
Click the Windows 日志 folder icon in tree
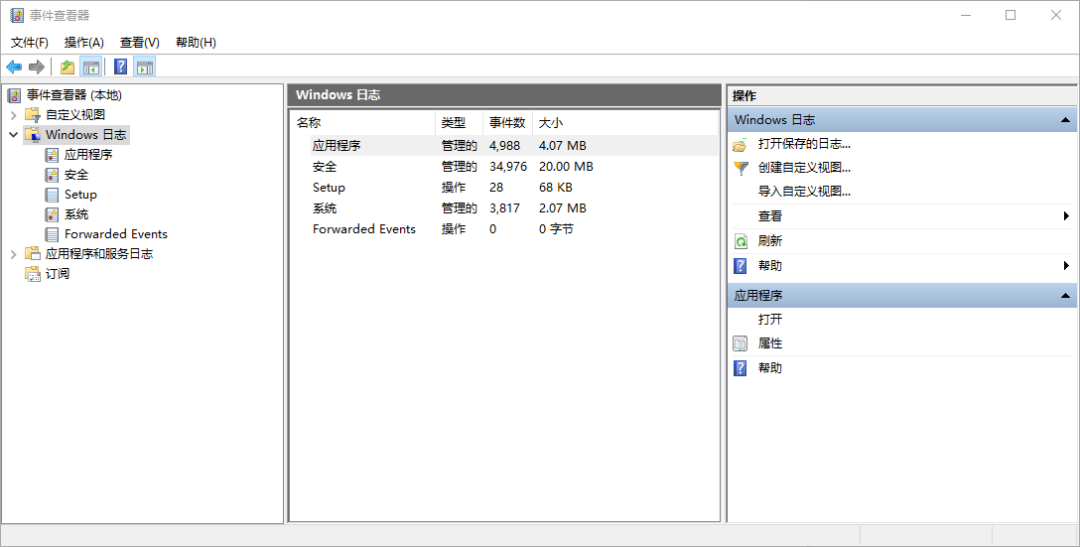click(x=32, y=134)
